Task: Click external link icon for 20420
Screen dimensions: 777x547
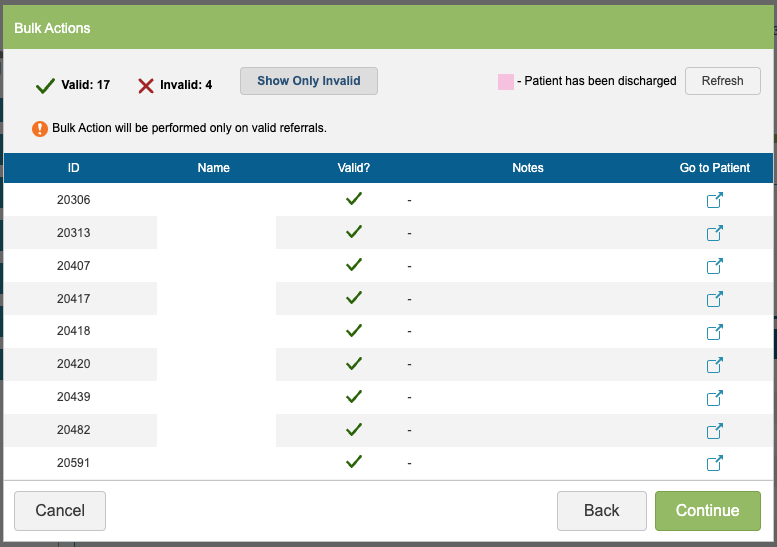Action: point(714,365)
